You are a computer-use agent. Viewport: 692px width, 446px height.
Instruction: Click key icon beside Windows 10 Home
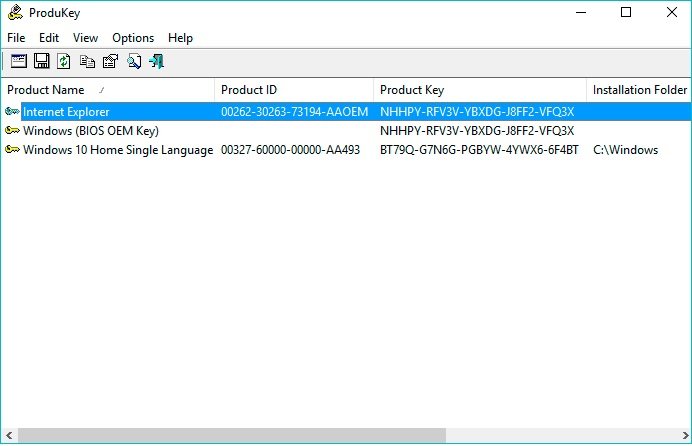12,150
